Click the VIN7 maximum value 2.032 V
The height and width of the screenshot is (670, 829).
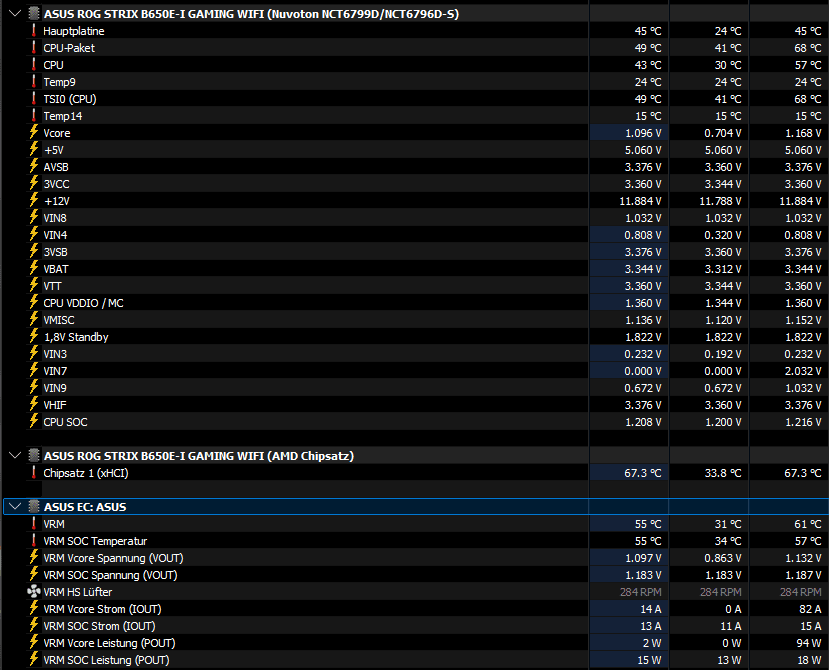click(x=803, y=371)
